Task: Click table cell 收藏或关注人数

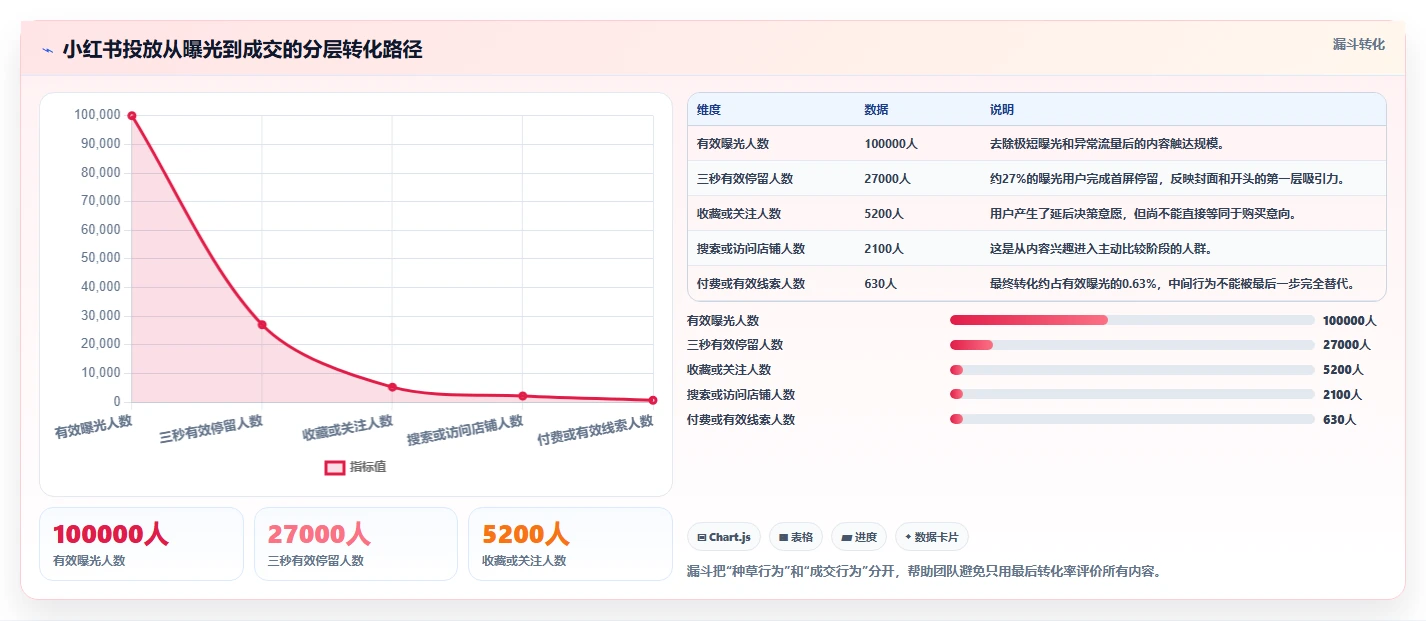Action: (x=739, y=214)
